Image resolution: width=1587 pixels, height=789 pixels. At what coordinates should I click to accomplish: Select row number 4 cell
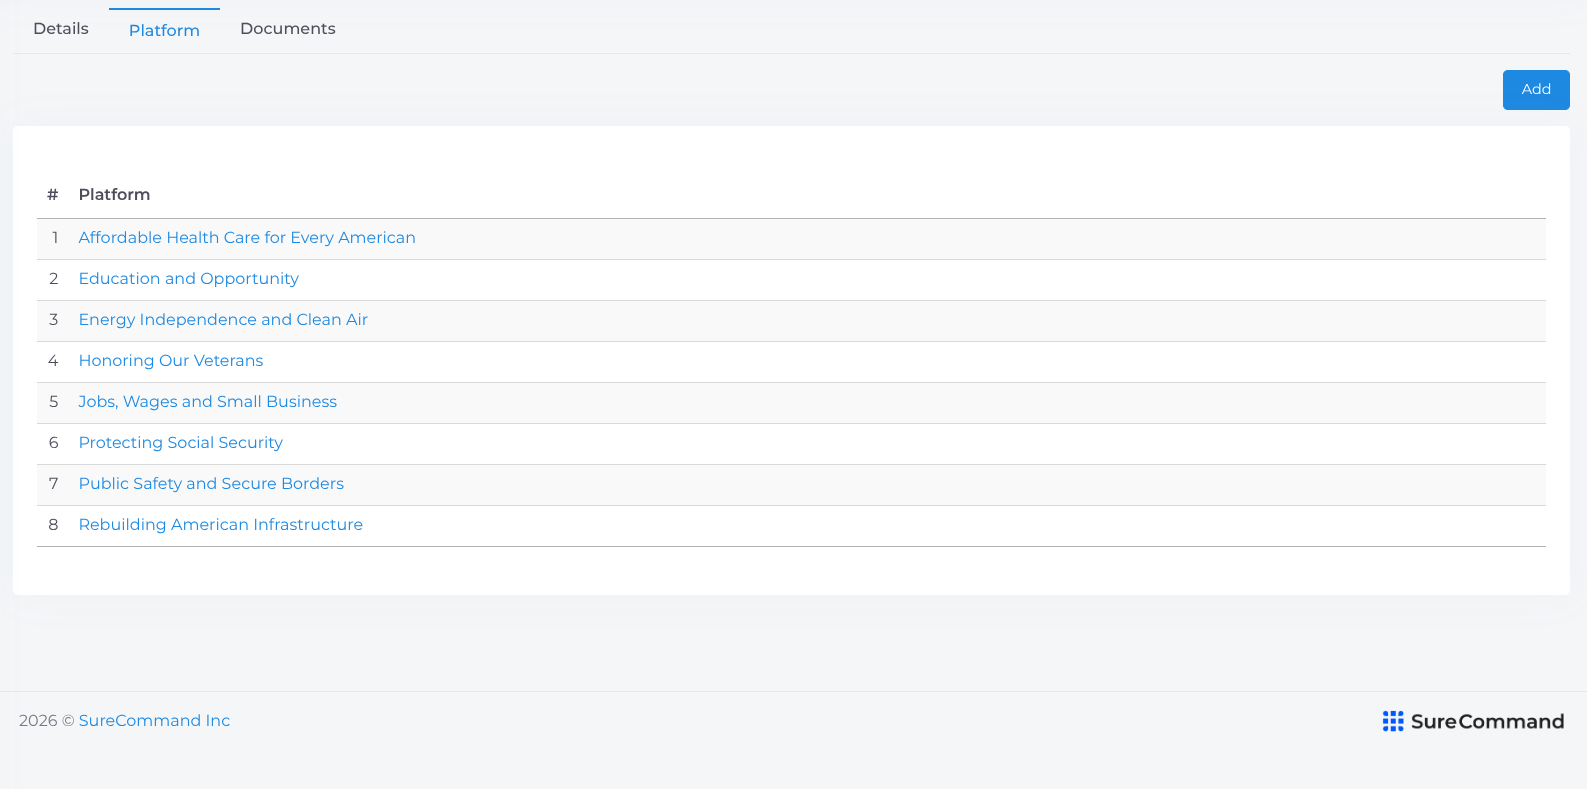click(x=54, y=361)
